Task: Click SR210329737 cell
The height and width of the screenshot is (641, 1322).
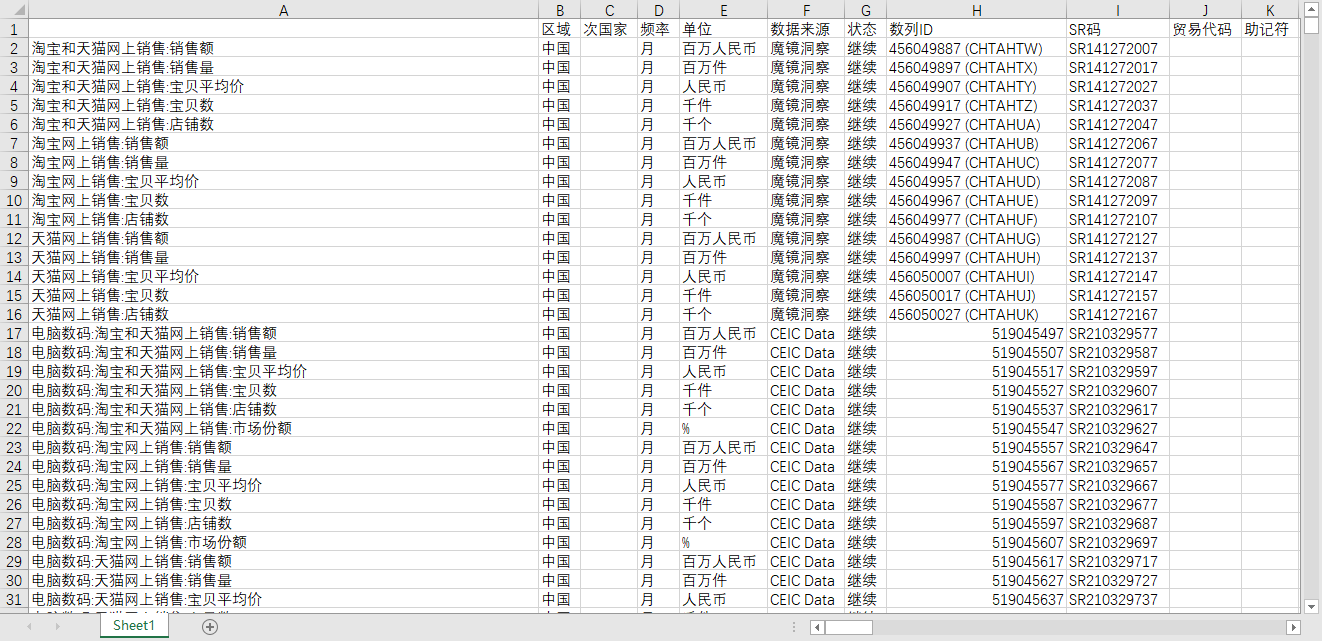Action: [1117, 599]
